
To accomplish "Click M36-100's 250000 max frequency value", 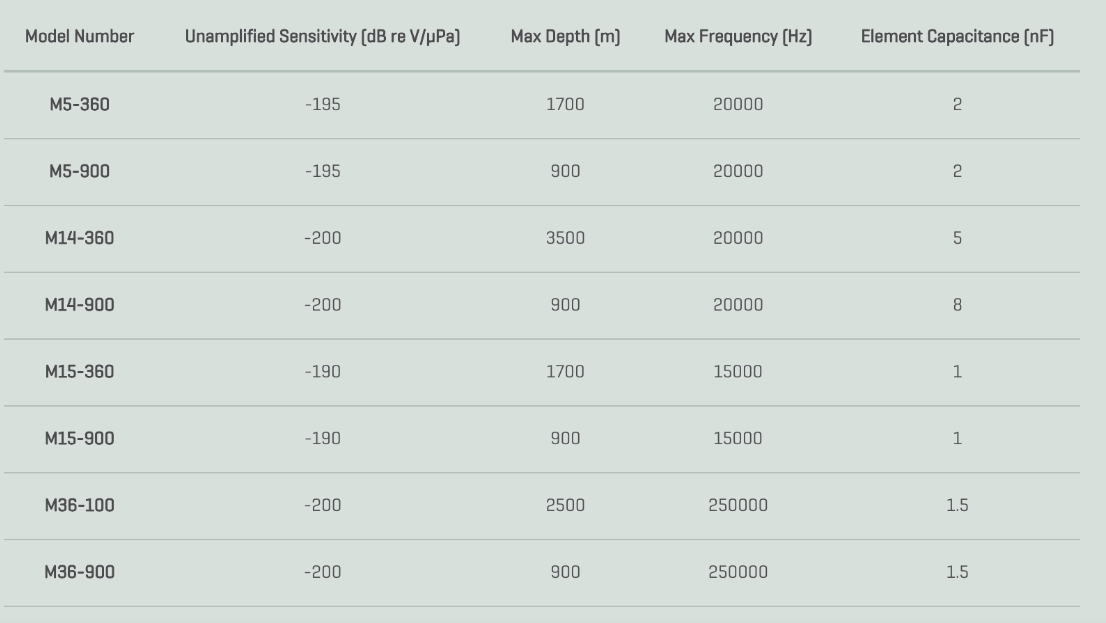I will [738, 505].
